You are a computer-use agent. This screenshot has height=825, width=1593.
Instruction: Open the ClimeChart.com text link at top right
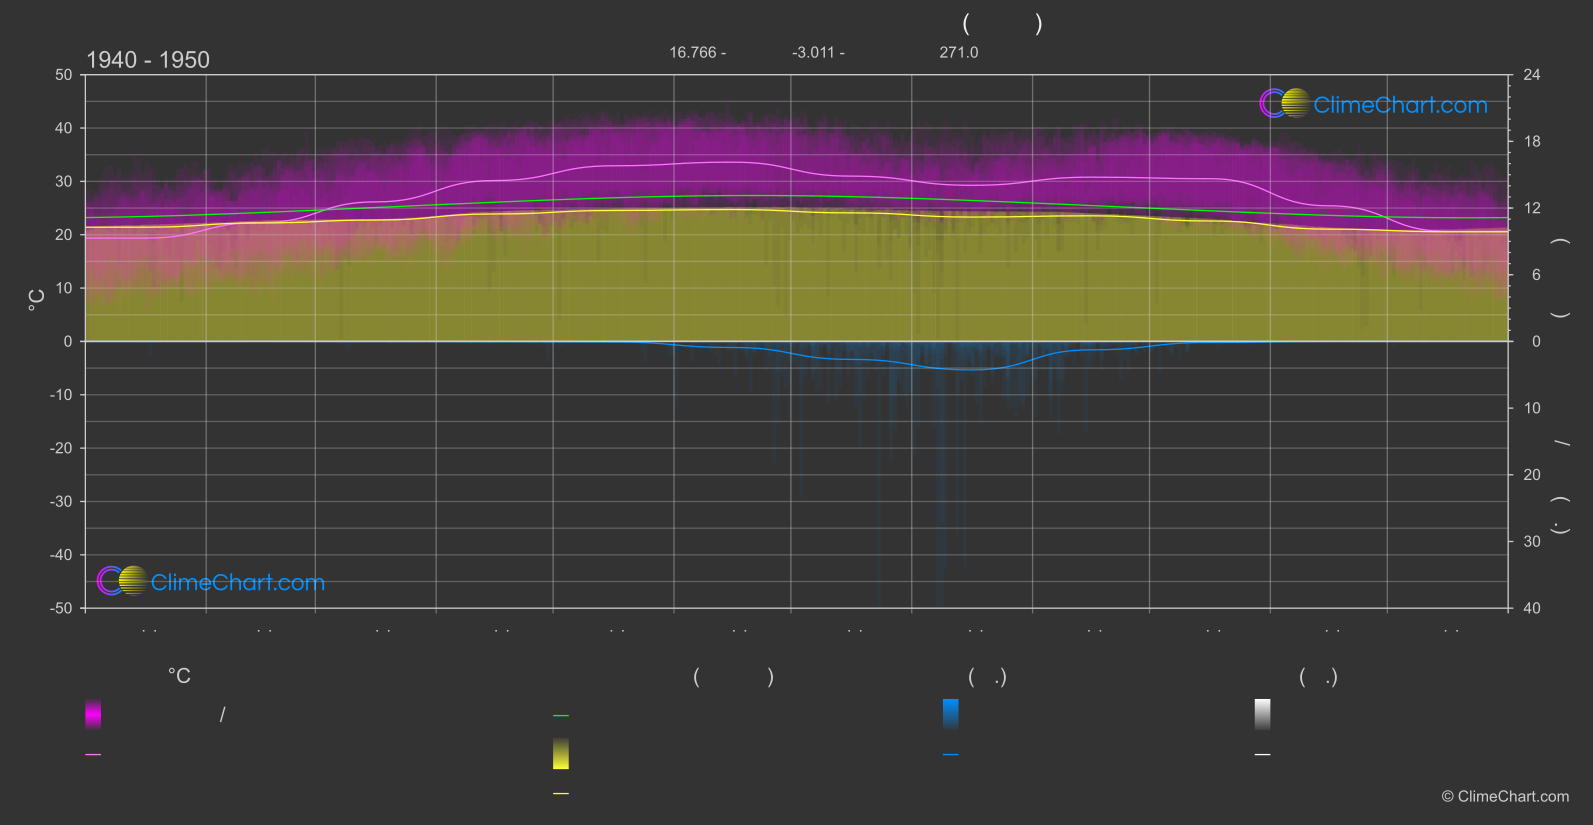click(1400, 105)
